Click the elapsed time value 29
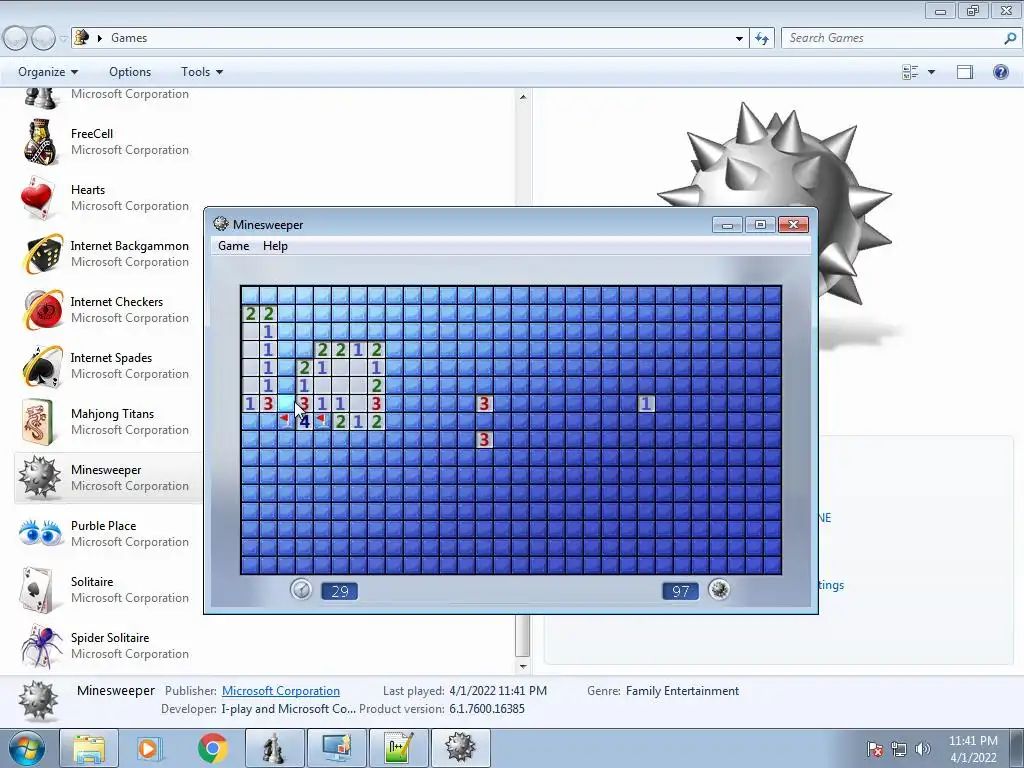1024x768 pixels. 340,591
